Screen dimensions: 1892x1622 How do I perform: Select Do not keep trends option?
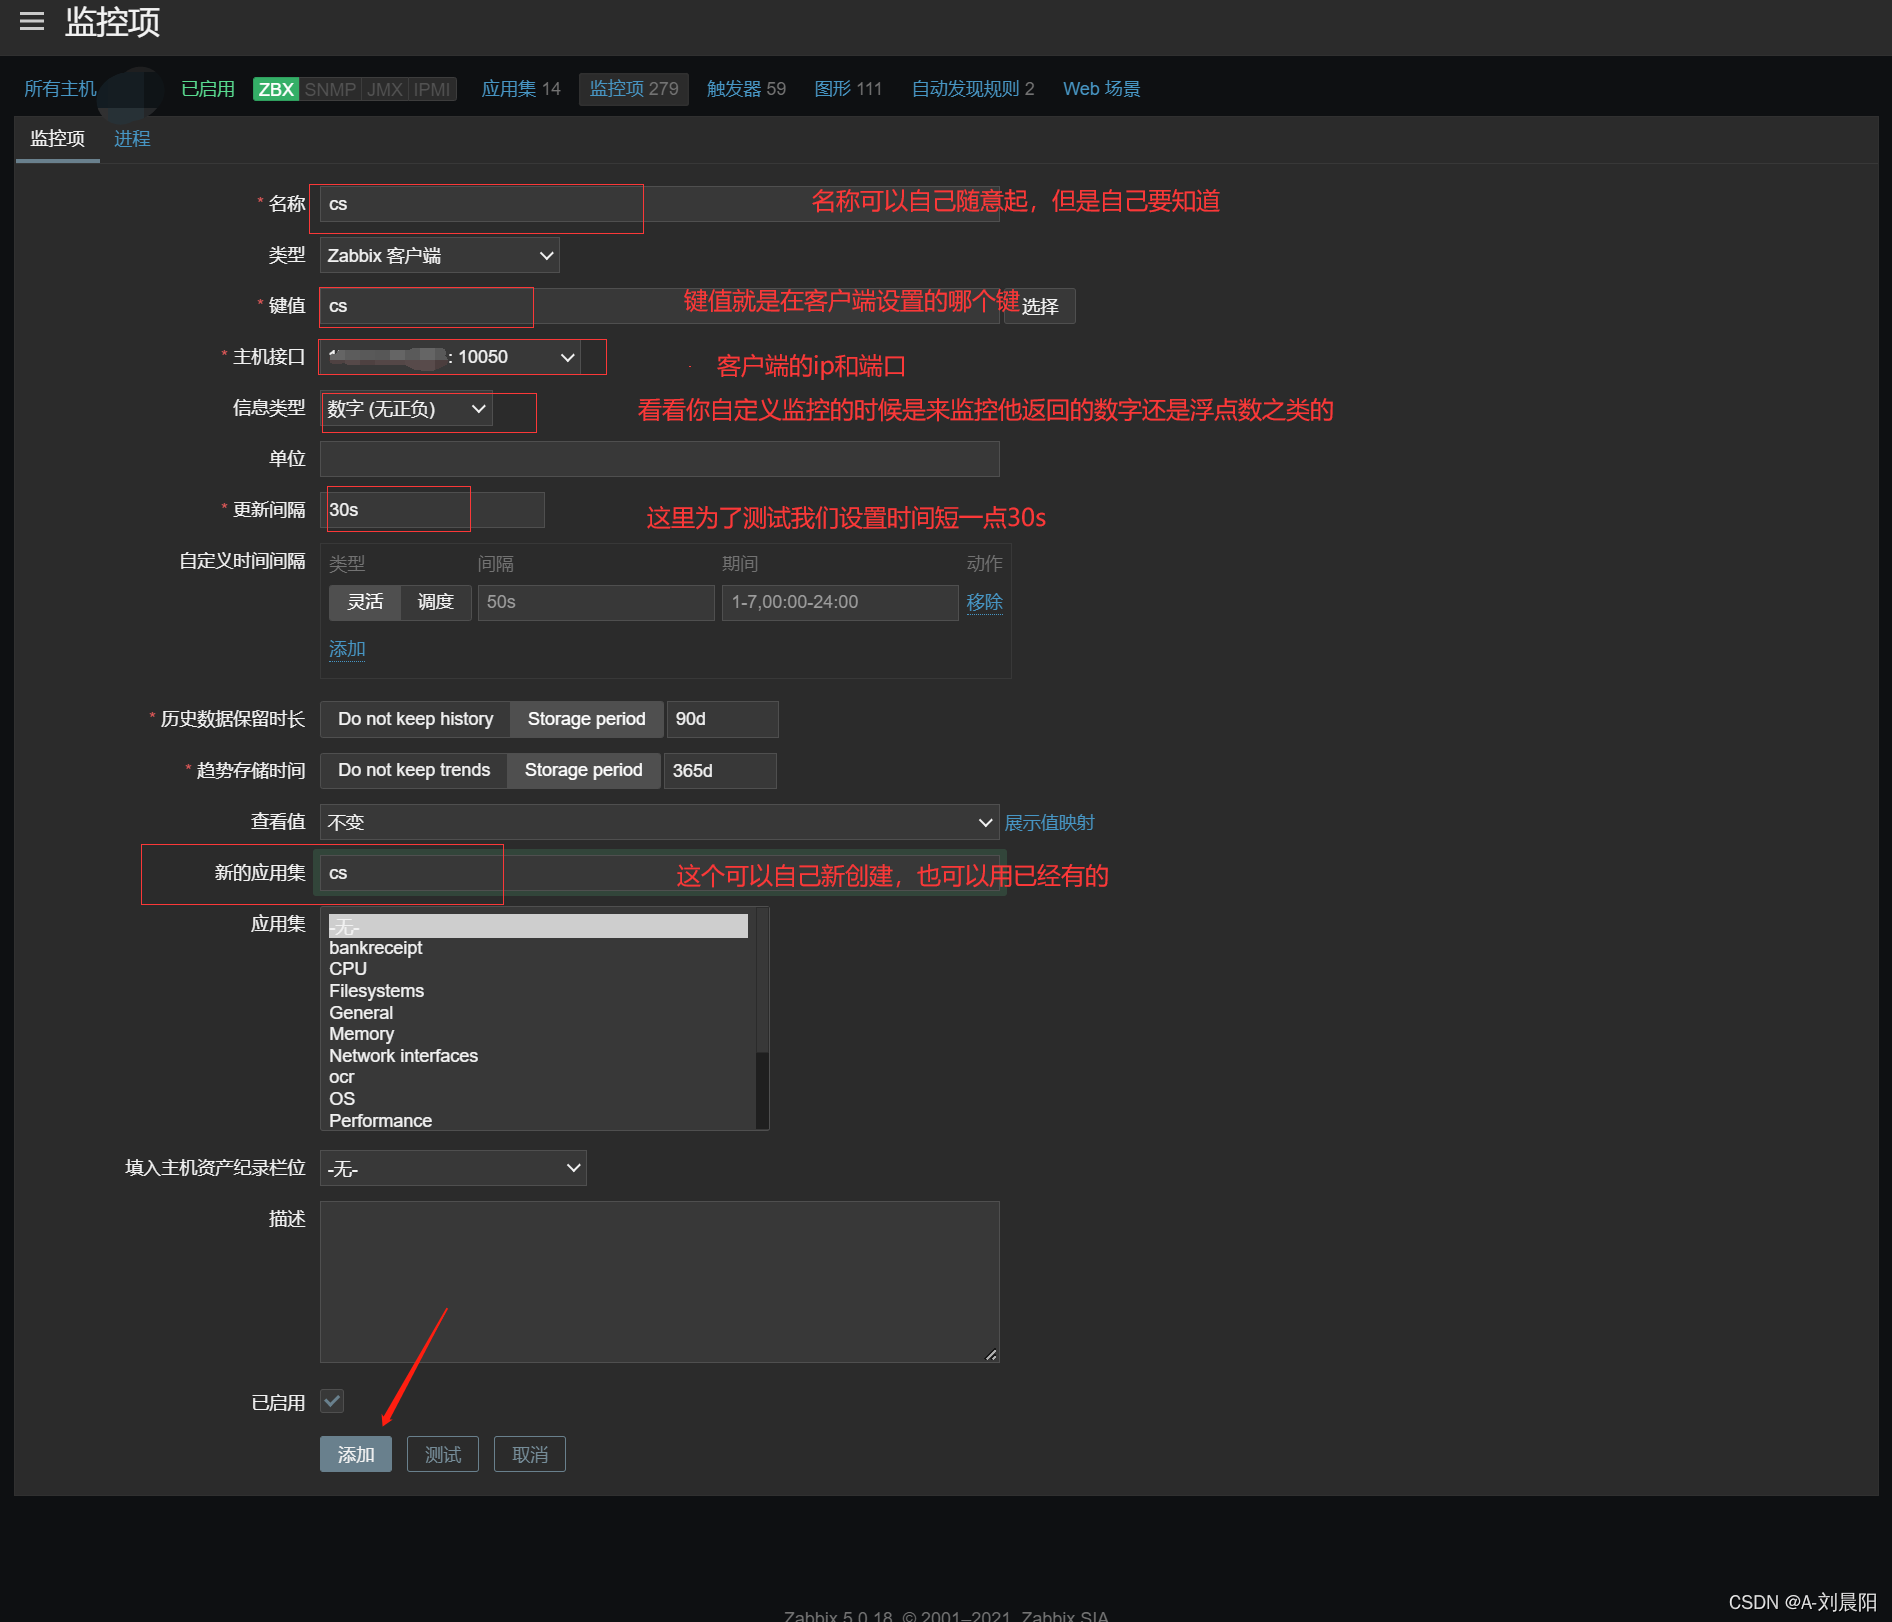point(414,770)
